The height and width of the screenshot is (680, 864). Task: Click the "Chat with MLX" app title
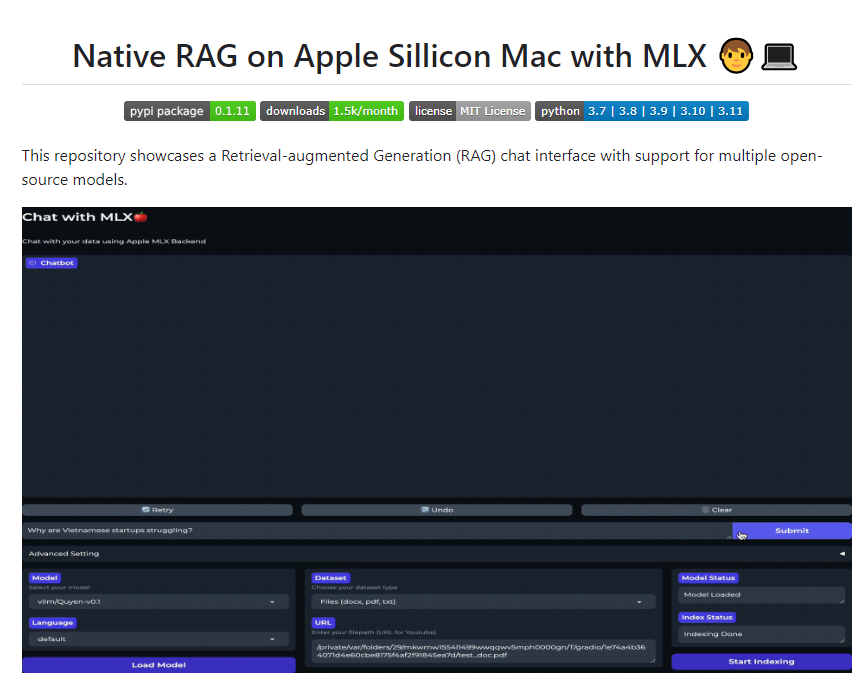pyautogui.click(x=78, y=217)
